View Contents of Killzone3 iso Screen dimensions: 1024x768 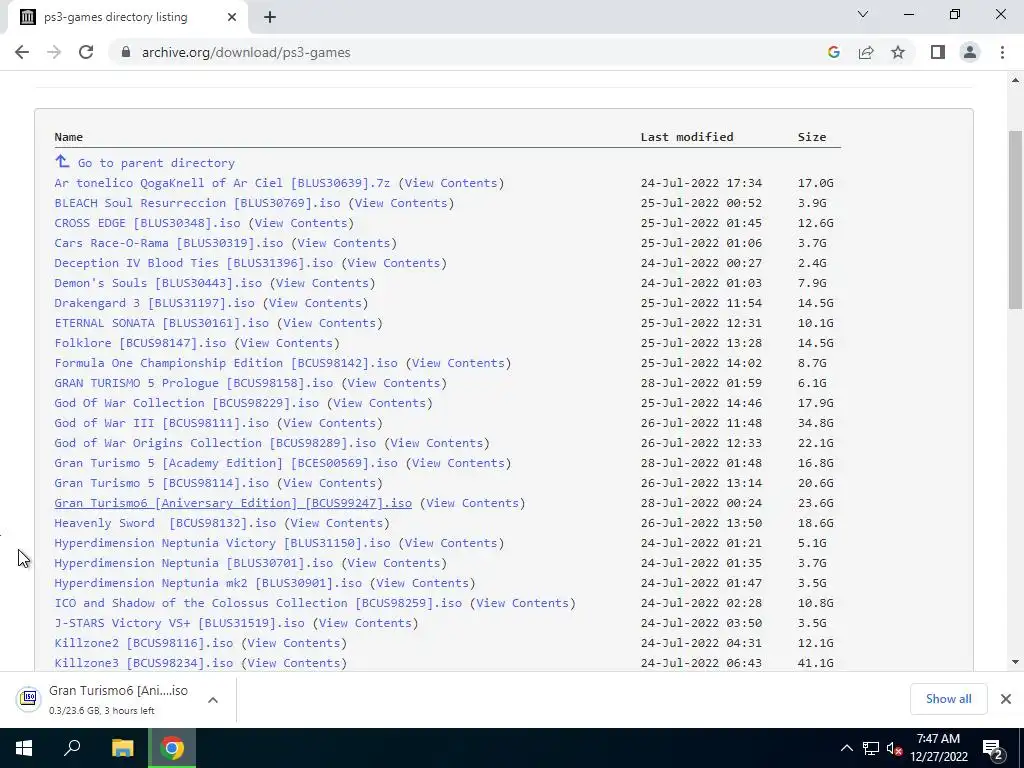coord(293,664)
